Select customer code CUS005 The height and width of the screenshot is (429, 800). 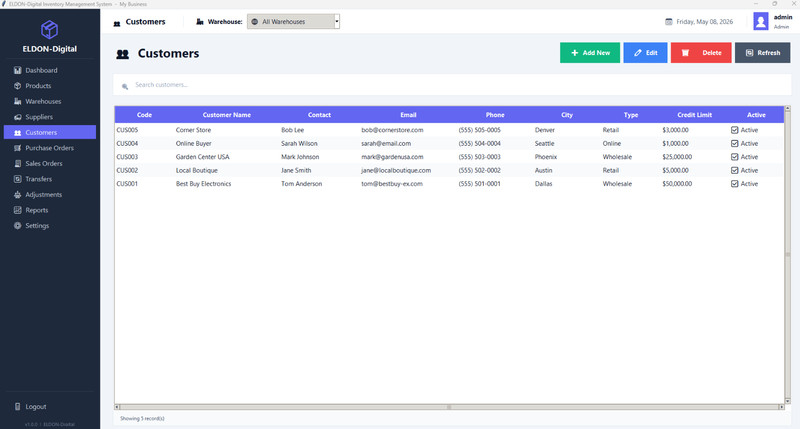127,130
